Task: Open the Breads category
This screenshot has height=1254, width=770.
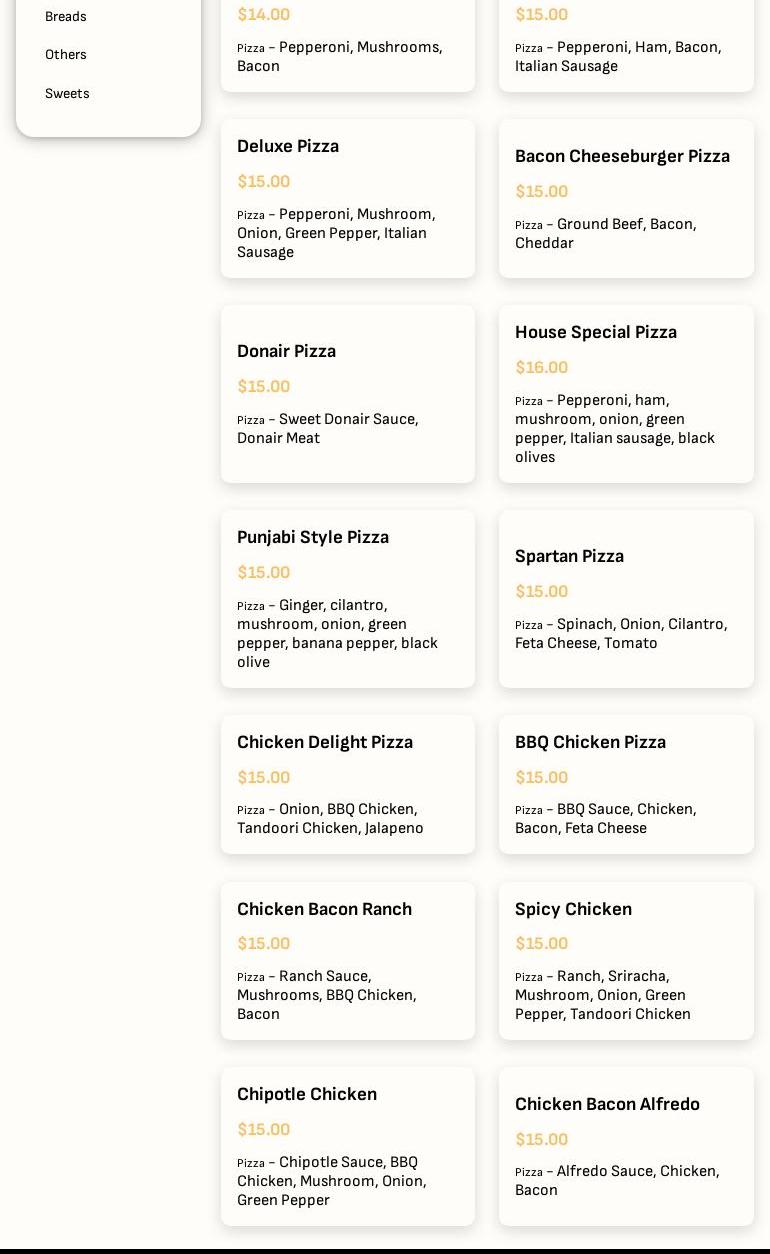Action: tap(65, 17)
